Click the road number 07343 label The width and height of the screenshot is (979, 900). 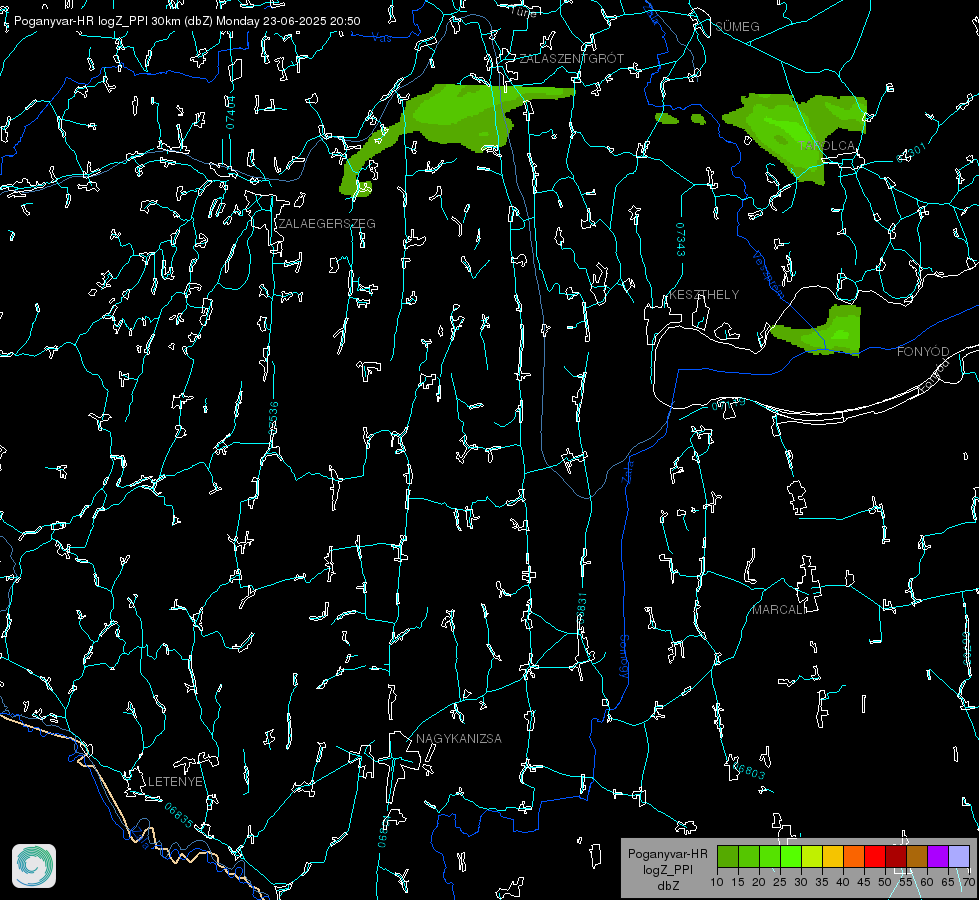coord(681,240)
